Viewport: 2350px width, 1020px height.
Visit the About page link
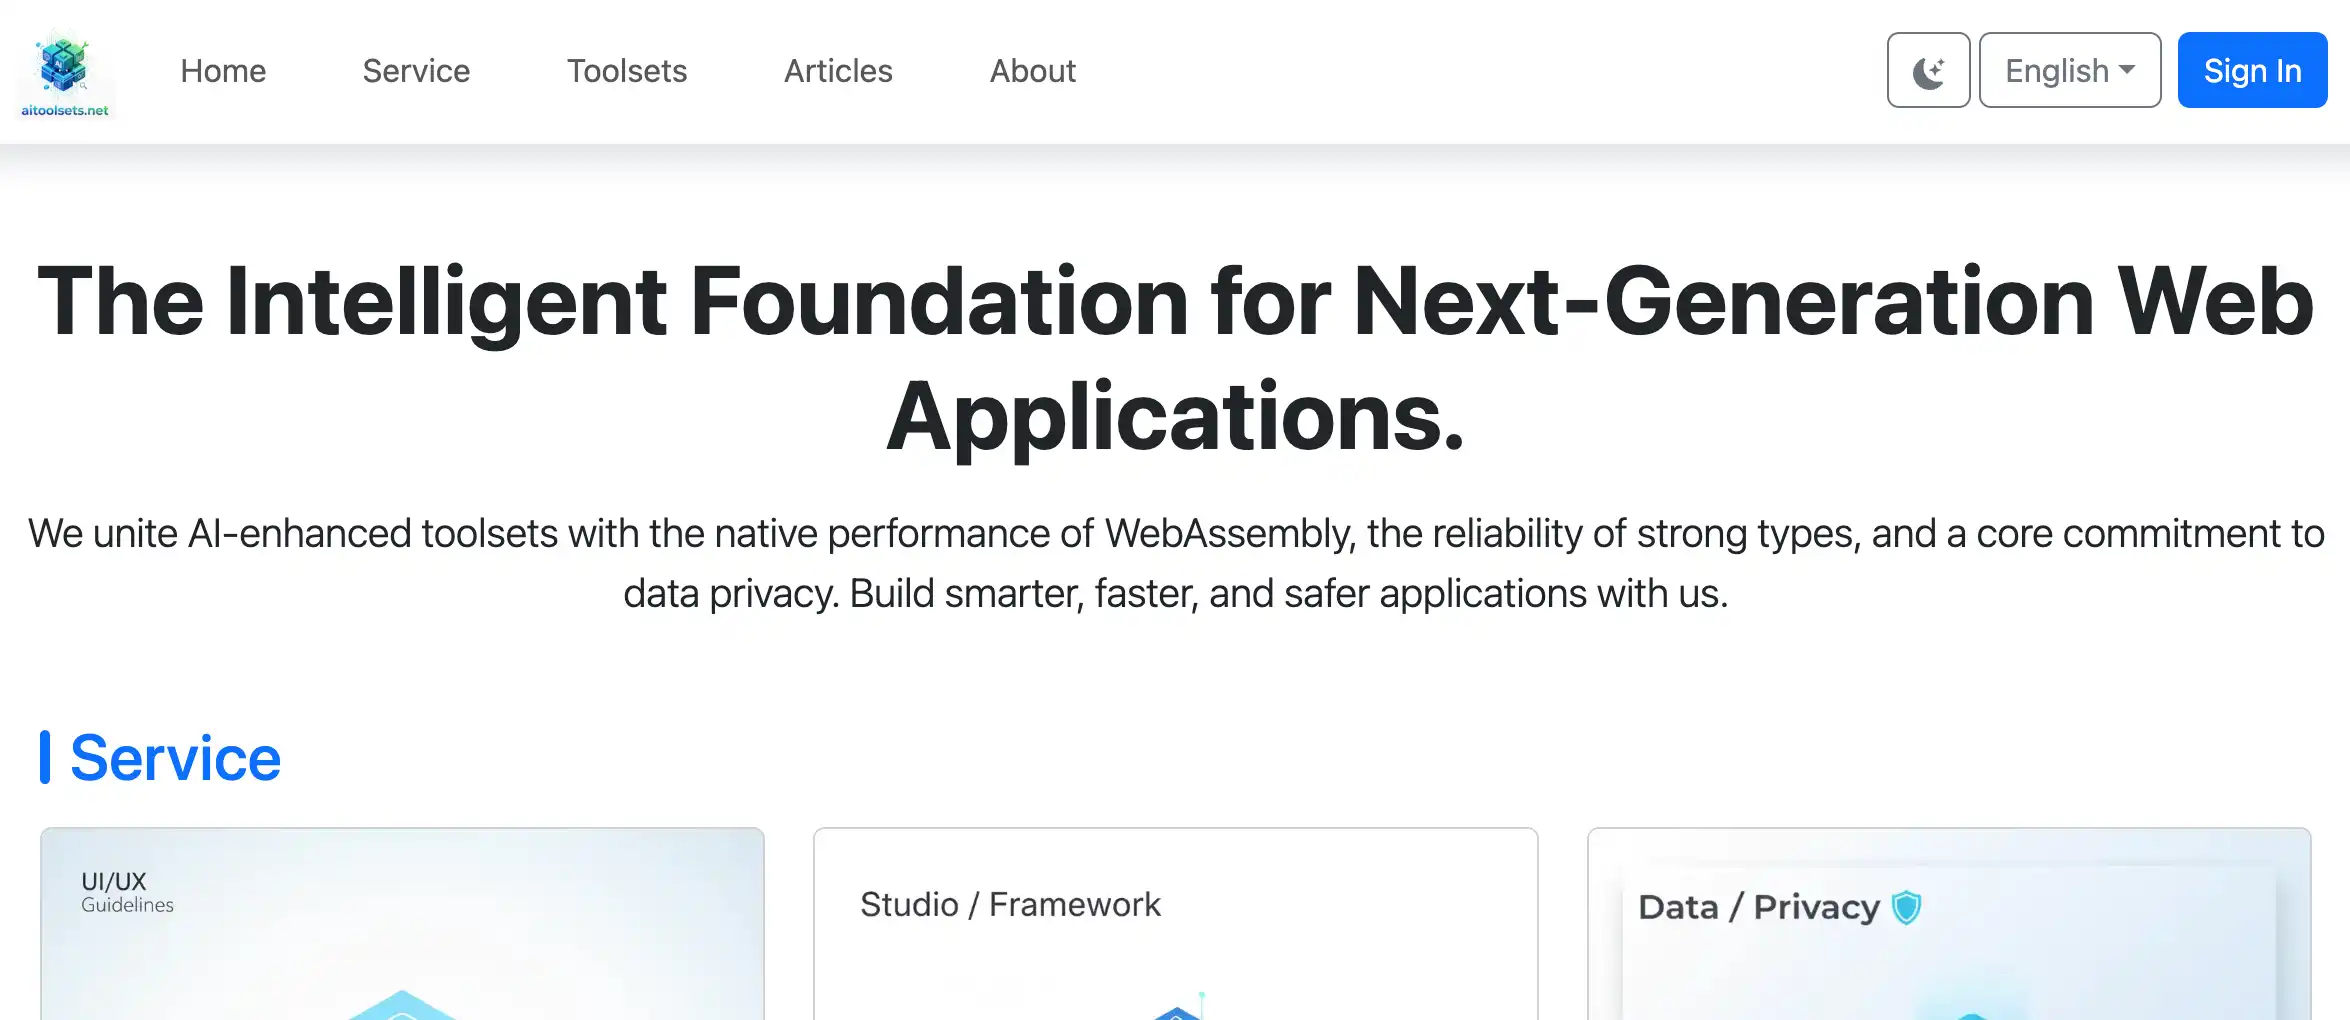[x=1032, y=71]
